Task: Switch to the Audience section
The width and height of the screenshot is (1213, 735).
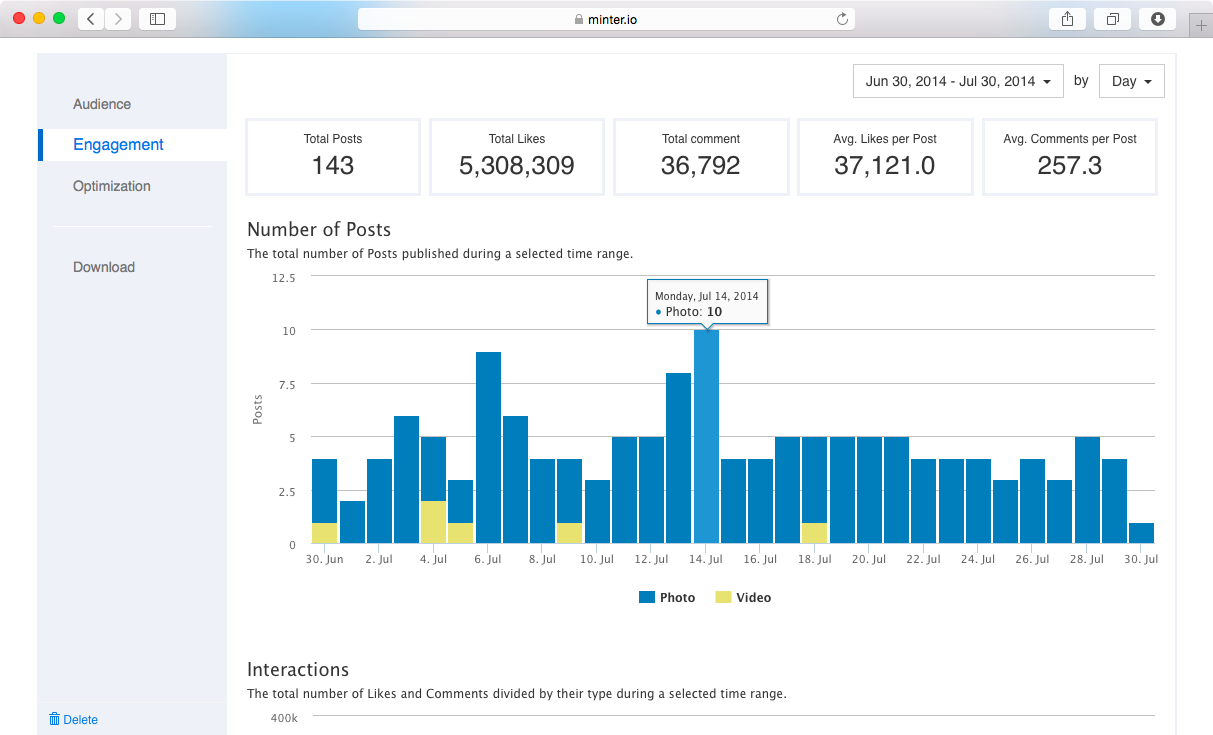Action: coord(101,104)
